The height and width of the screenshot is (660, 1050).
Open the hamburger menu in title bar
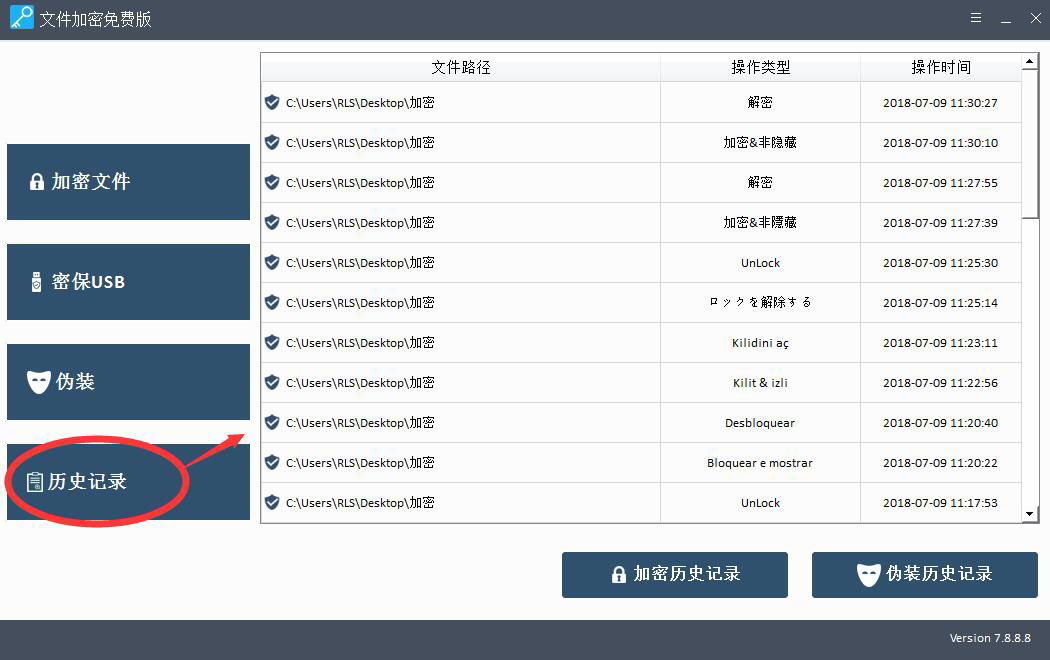(976, 18)
